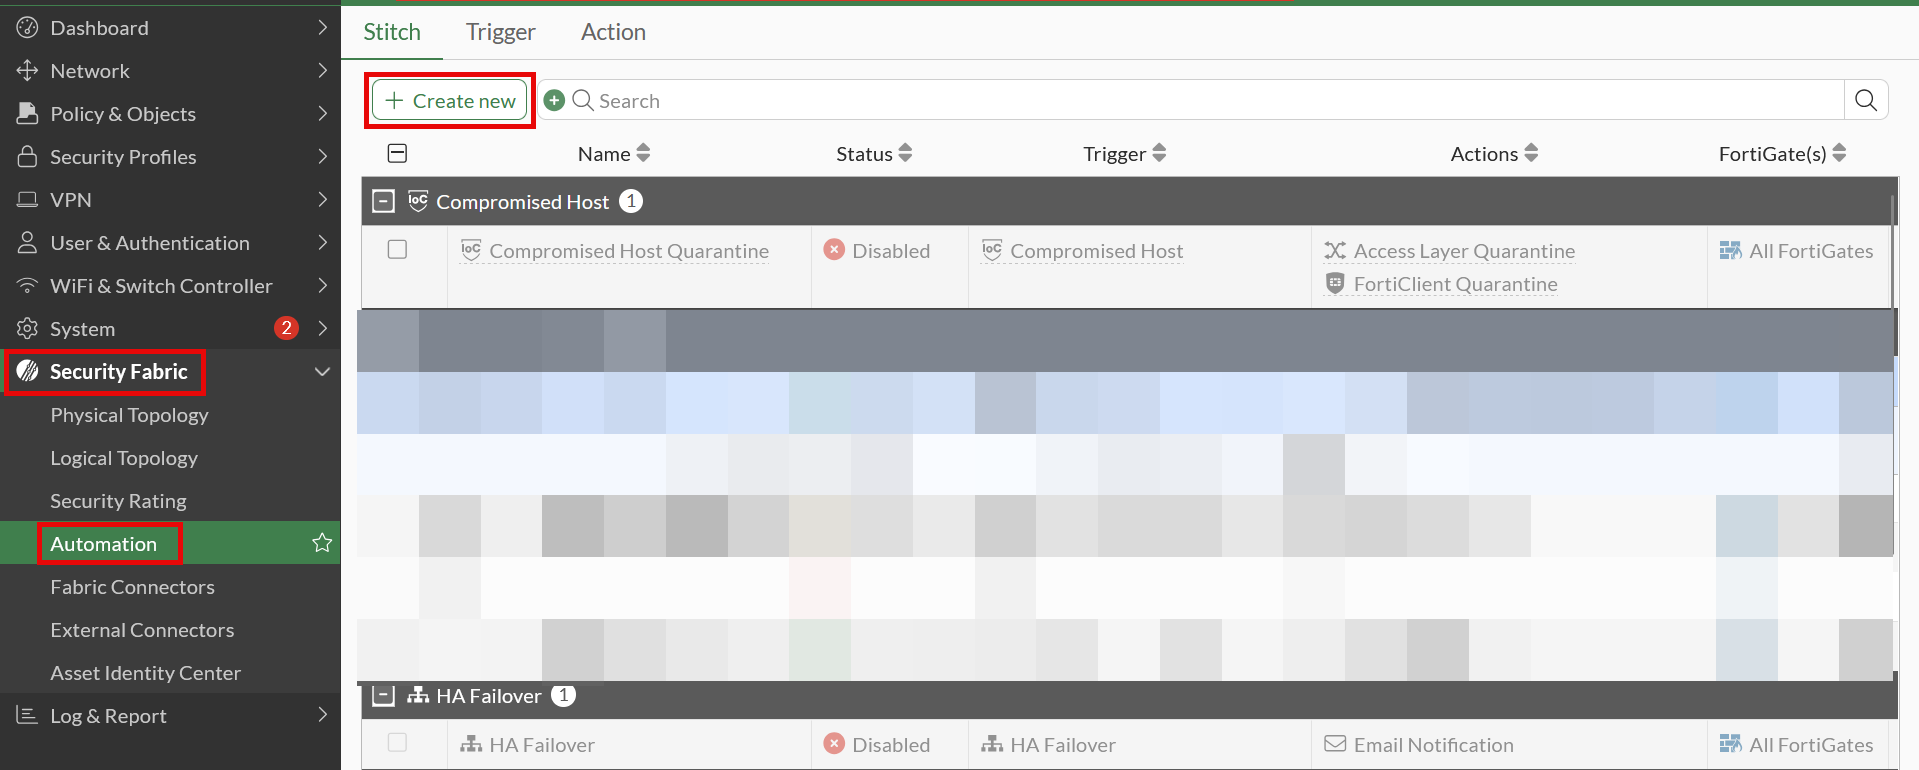The width and height of the screenshot is (1919, 770).
Task: Click the magnifier icon at search bar's right end
Action: click(1865, 100)
